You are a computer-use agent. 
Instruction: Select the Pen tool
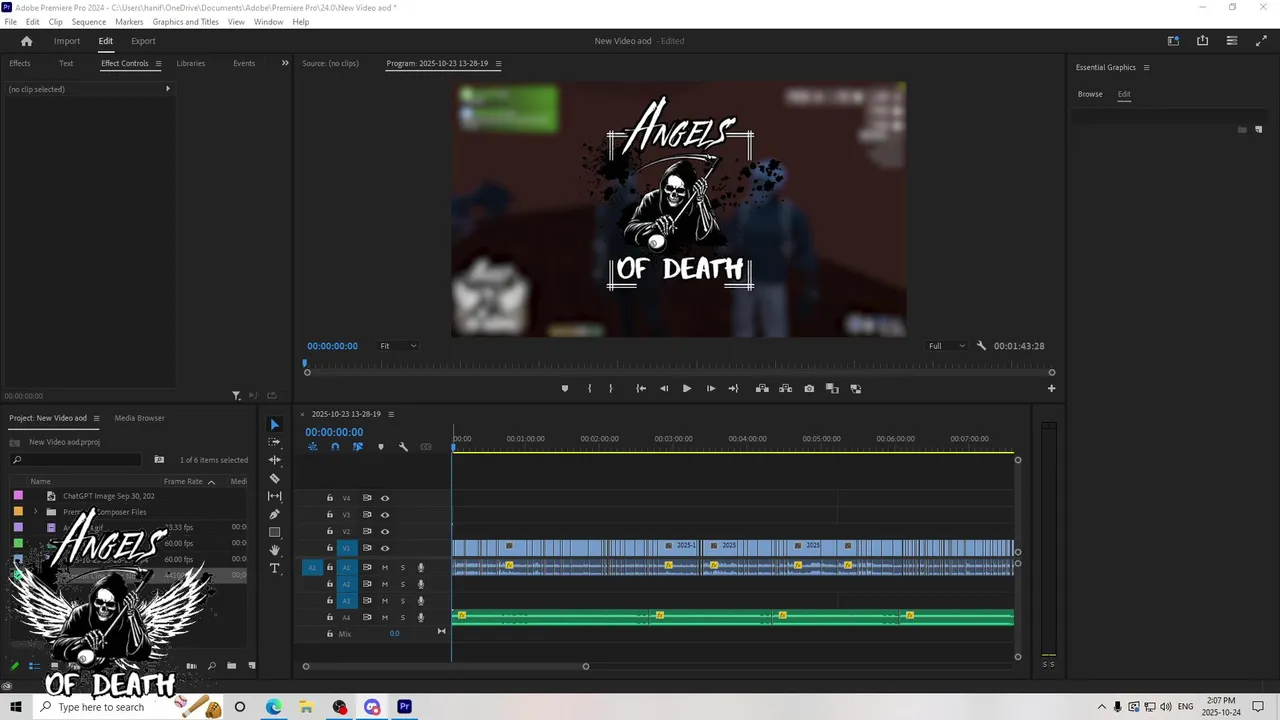pyautogui.click(x=275, y=514)
